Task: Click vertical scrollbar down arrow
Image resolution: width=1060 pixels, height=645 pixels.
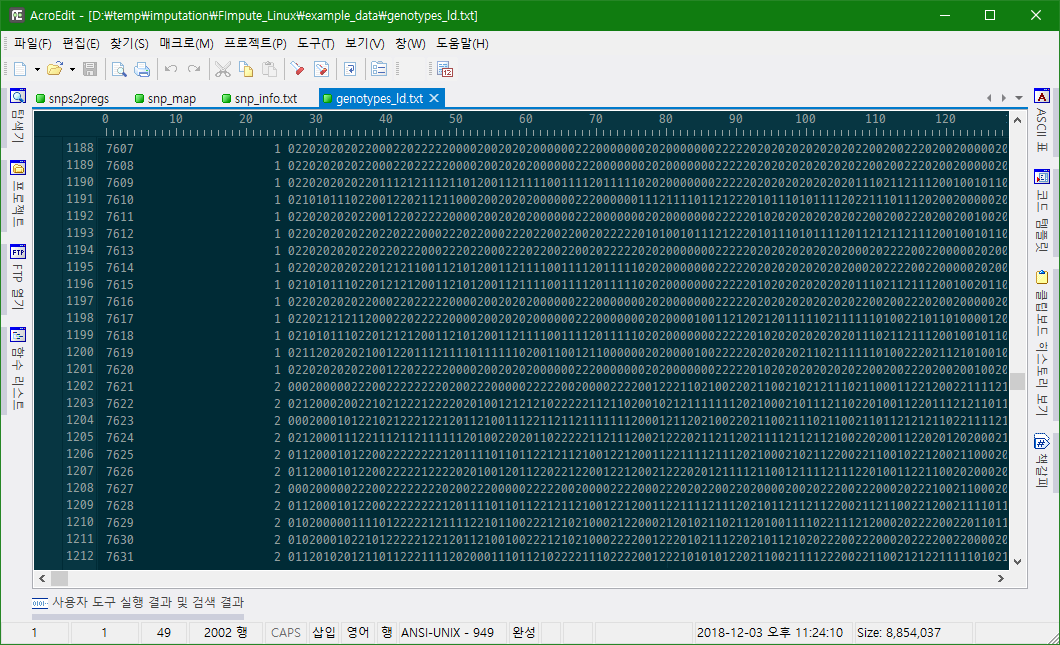Action: [1017, 561]
